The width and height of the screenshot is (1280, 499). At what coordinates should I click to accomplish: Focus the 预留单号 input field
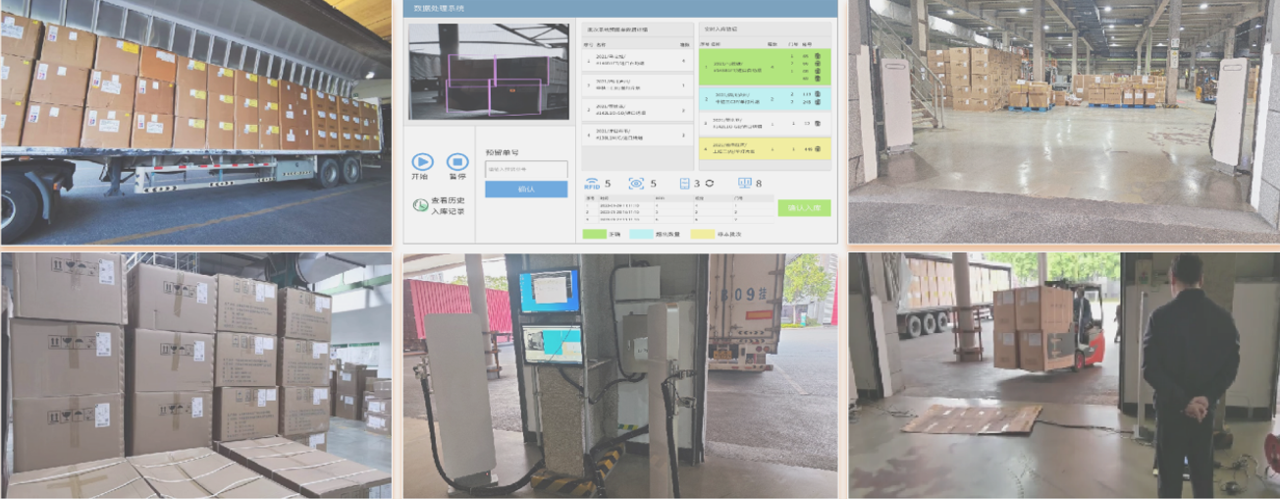click(x=526, y=169)
